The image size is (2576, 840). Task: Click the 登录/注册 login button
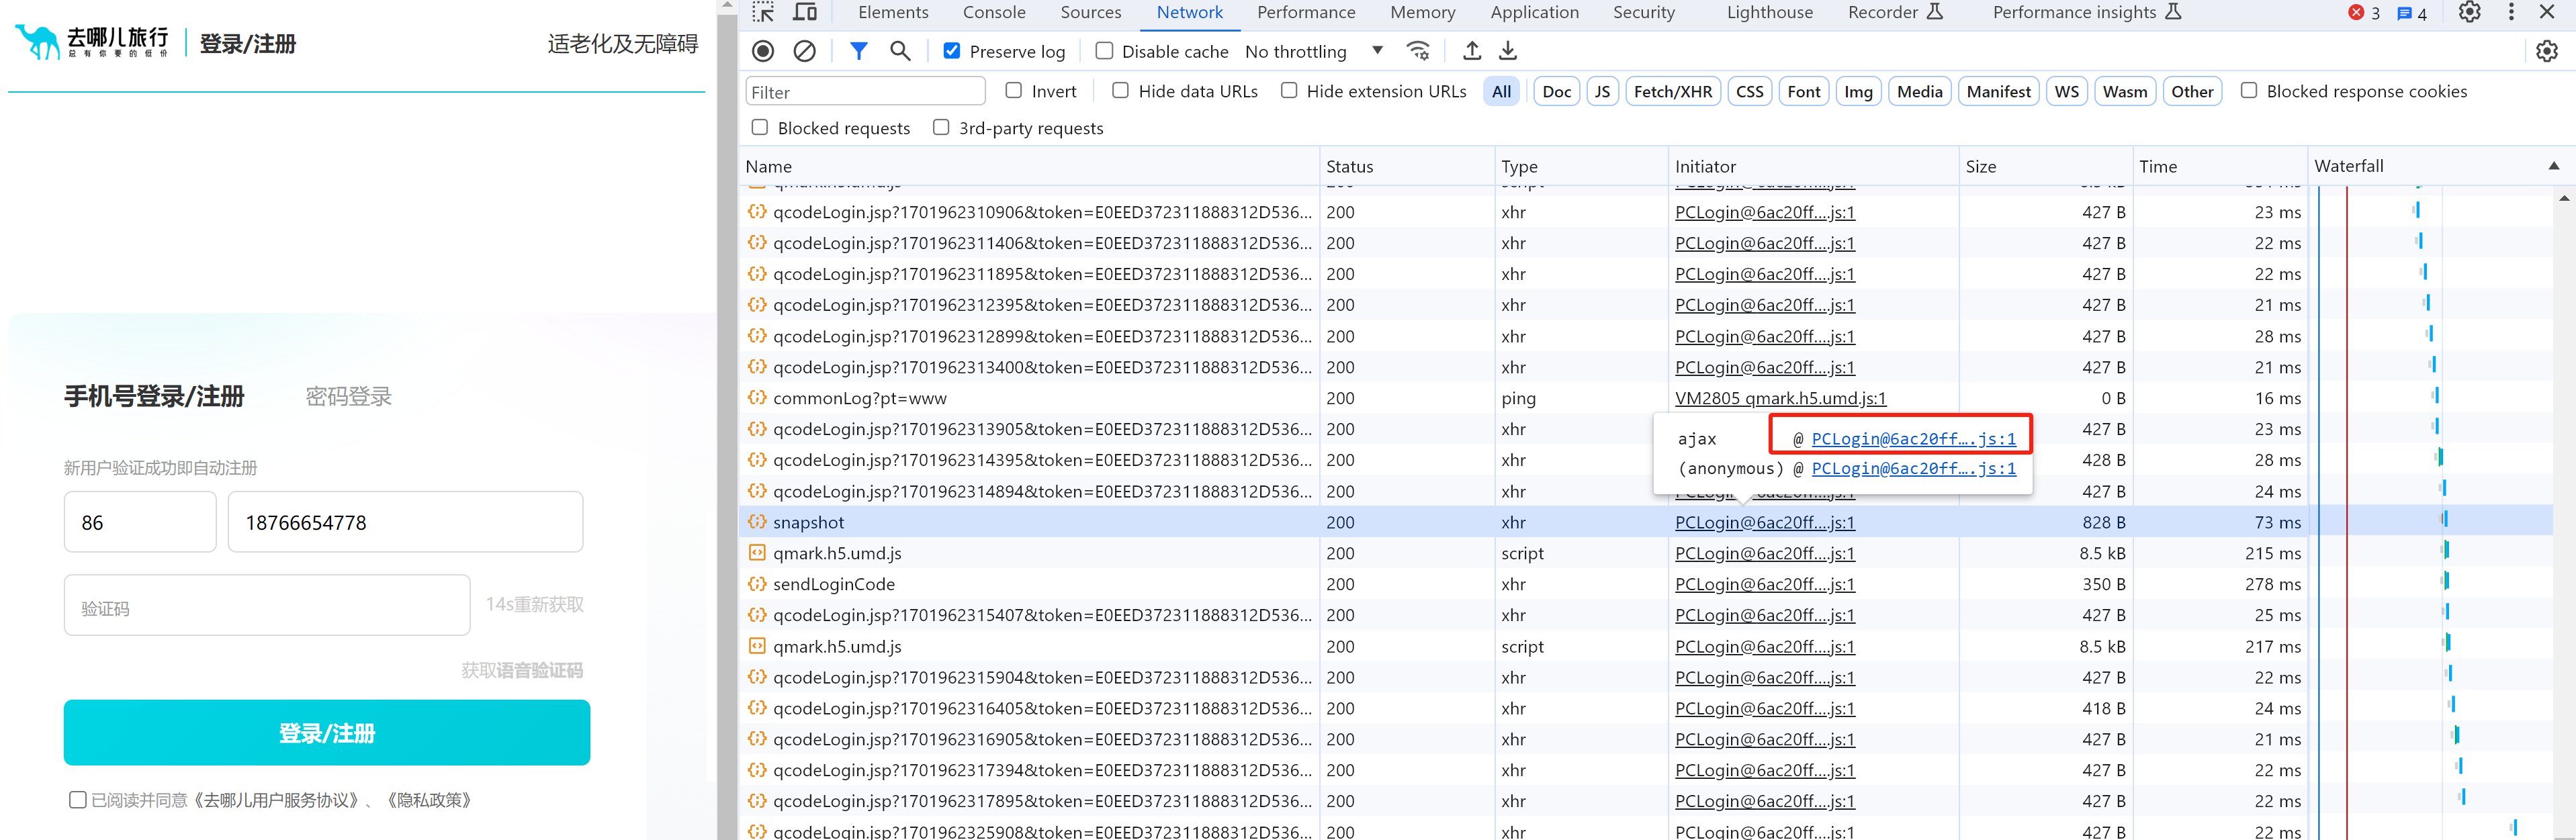327,733
